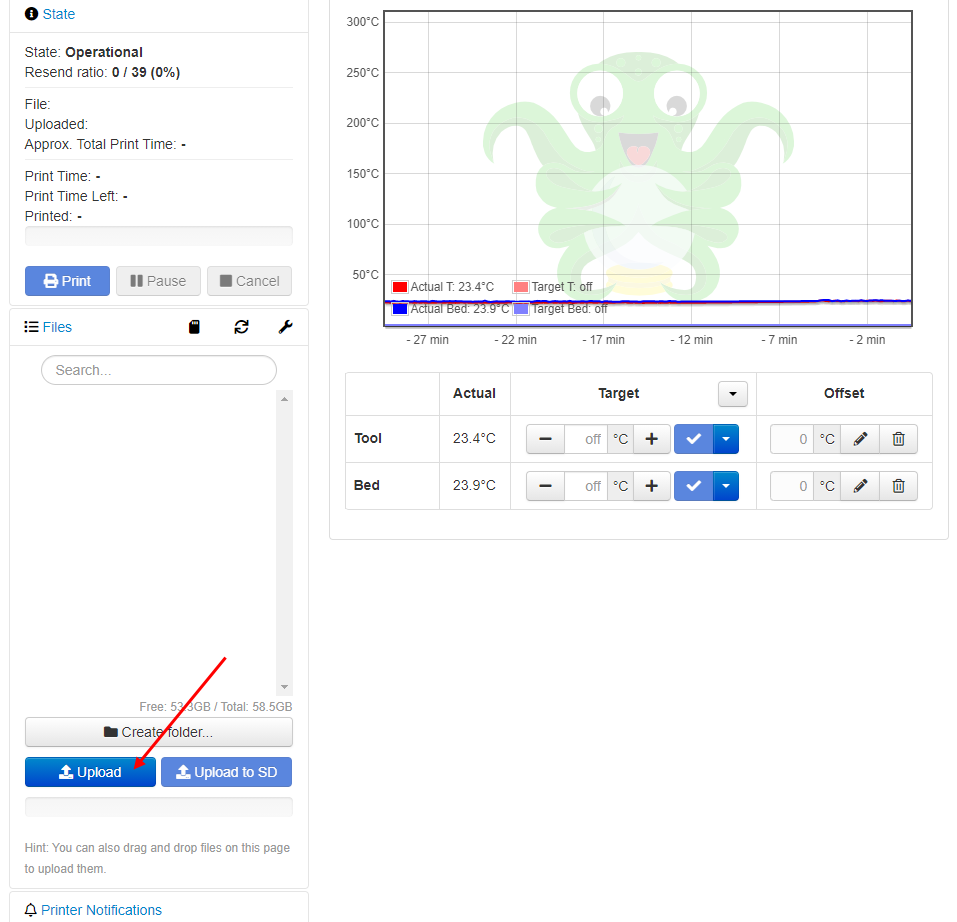
Task: Click Tool actual value 23.4°C
Action: (x=474, y=439)
